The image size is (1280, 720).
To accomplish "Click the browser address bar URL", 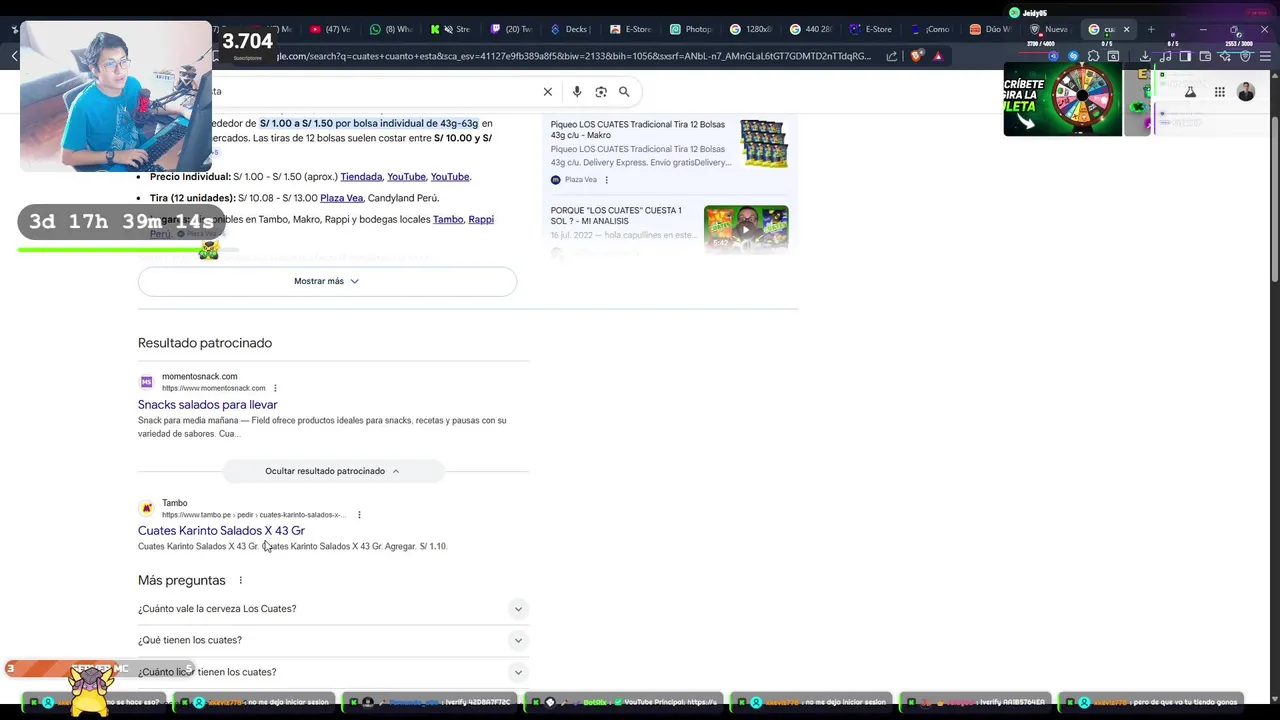I will [575, 56].
